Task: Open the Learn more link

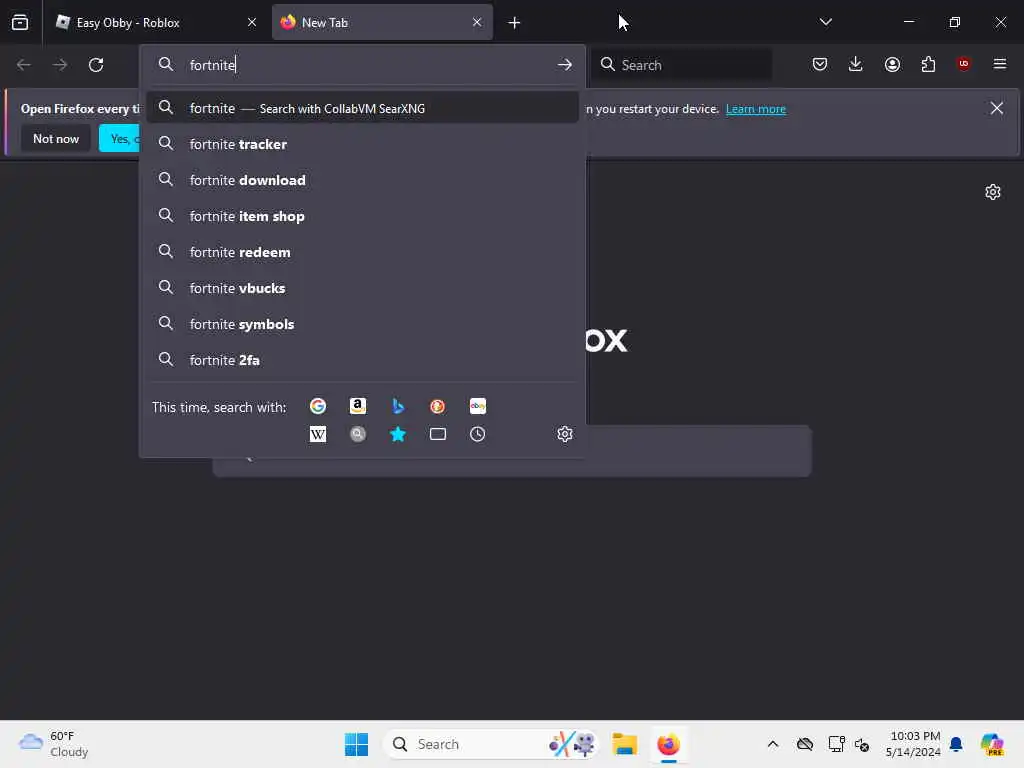Action: tap(756, 109)
